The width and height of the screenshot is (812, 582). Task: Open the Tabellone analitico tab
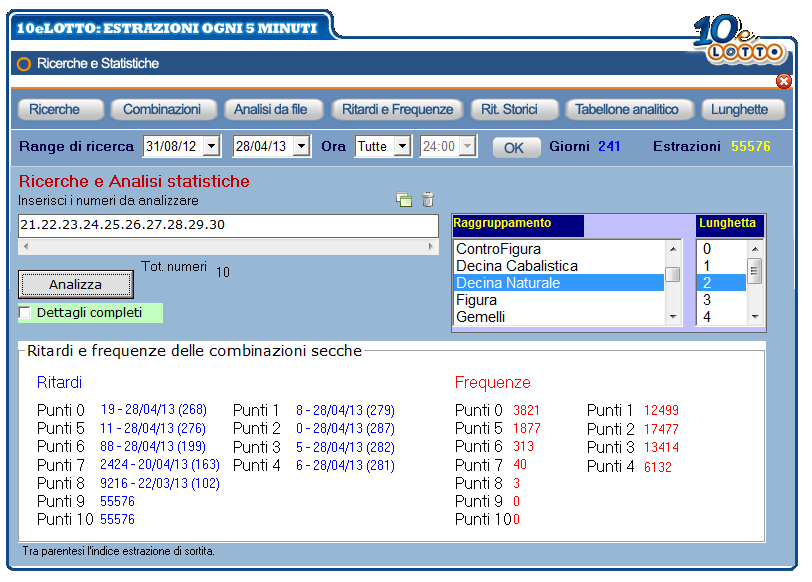point(629,110)
